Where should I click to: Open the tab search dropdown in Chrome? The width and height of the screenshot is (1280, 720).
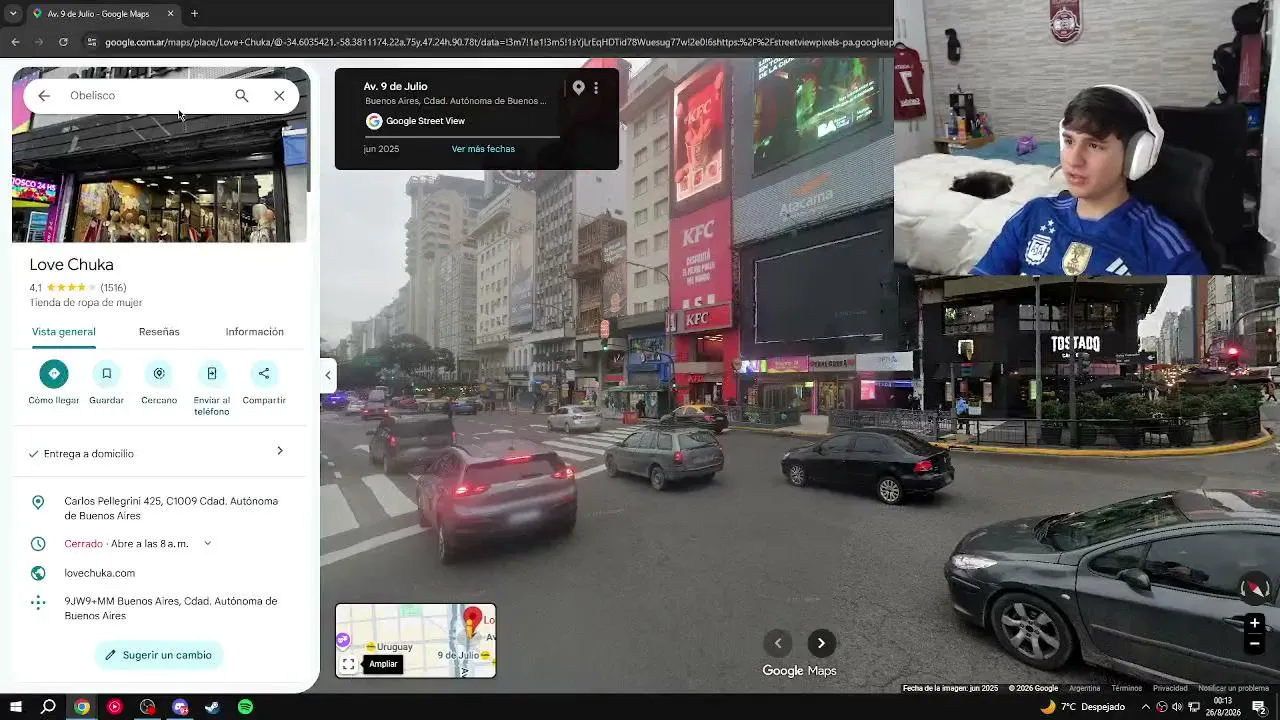(13, 14)
